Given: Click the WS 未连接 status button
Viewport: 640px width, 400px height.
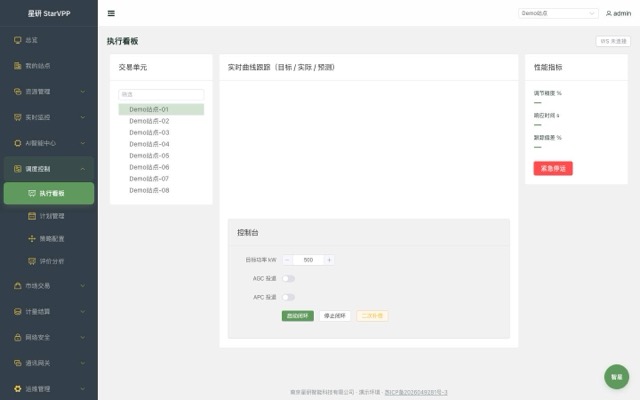Looking at the screenshot, I should tap(613, 41).
